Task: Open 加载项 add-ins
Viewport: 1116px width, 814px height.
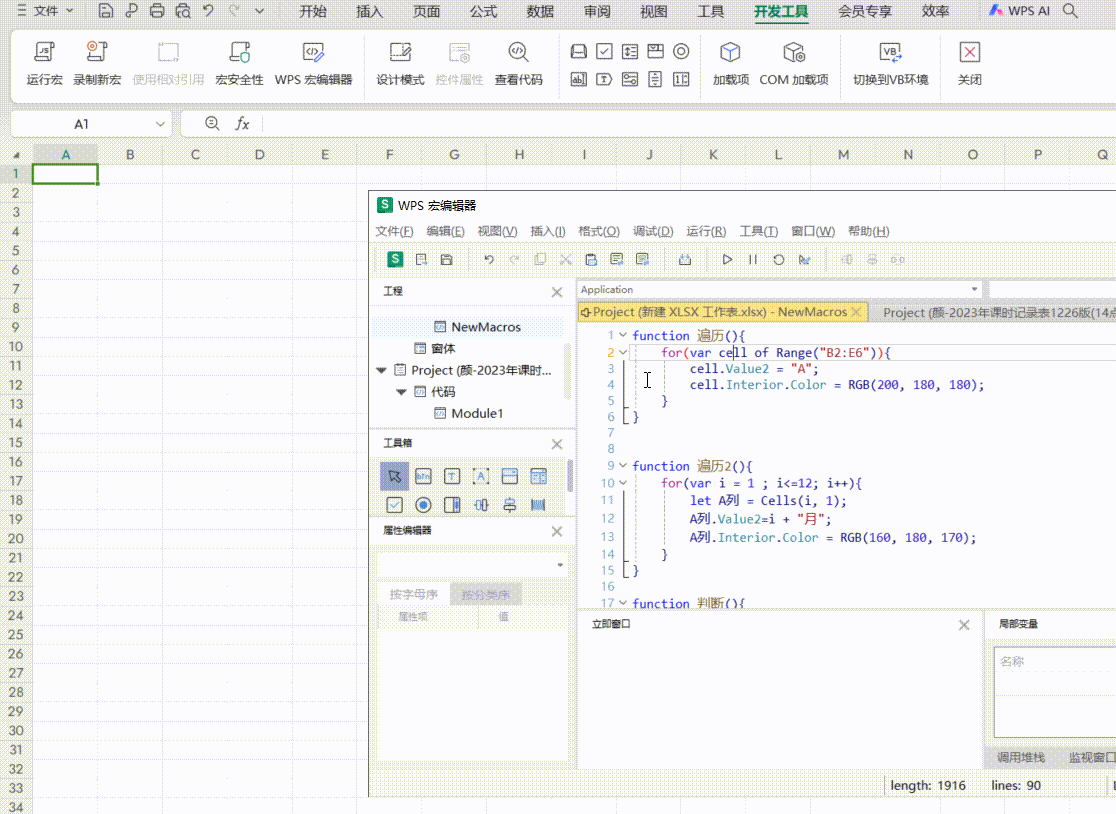Action: (731, 63)
